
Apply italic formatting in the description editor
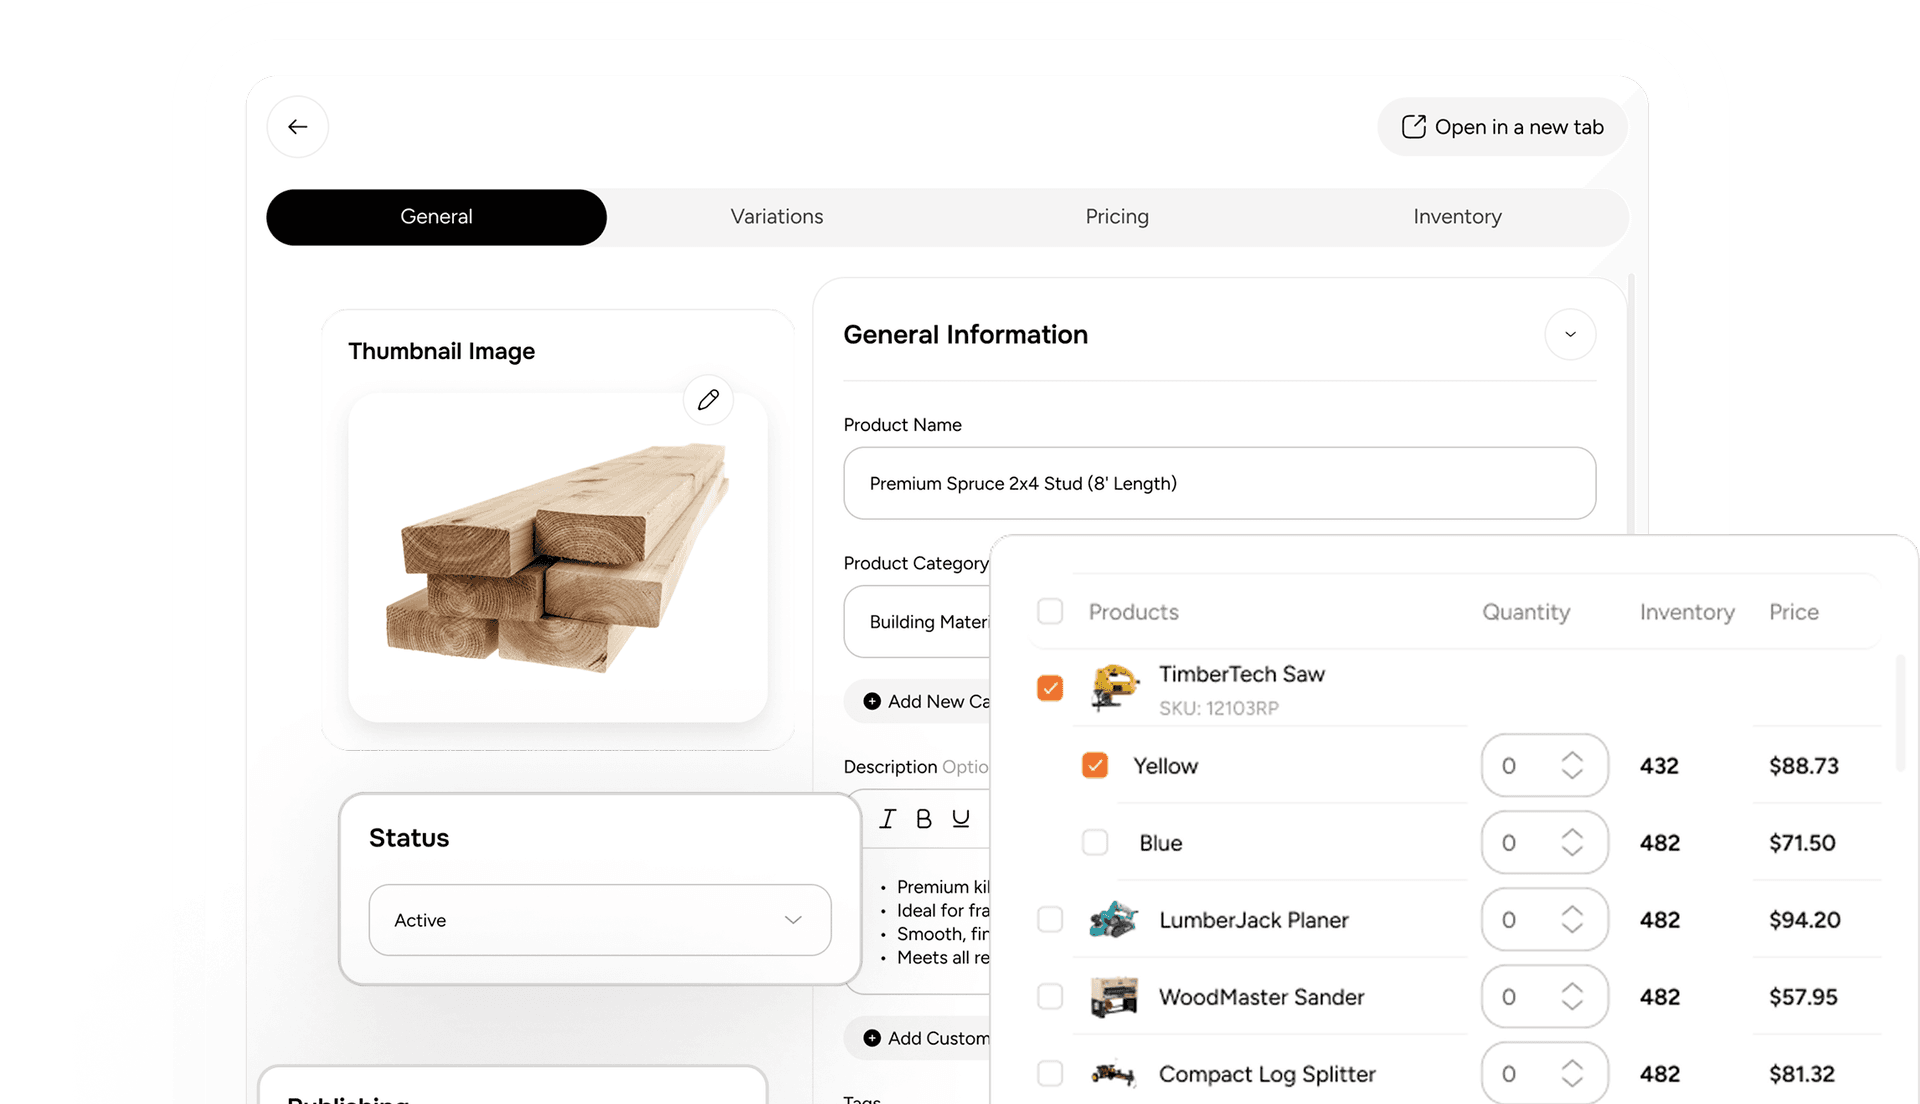coord(887,818)
